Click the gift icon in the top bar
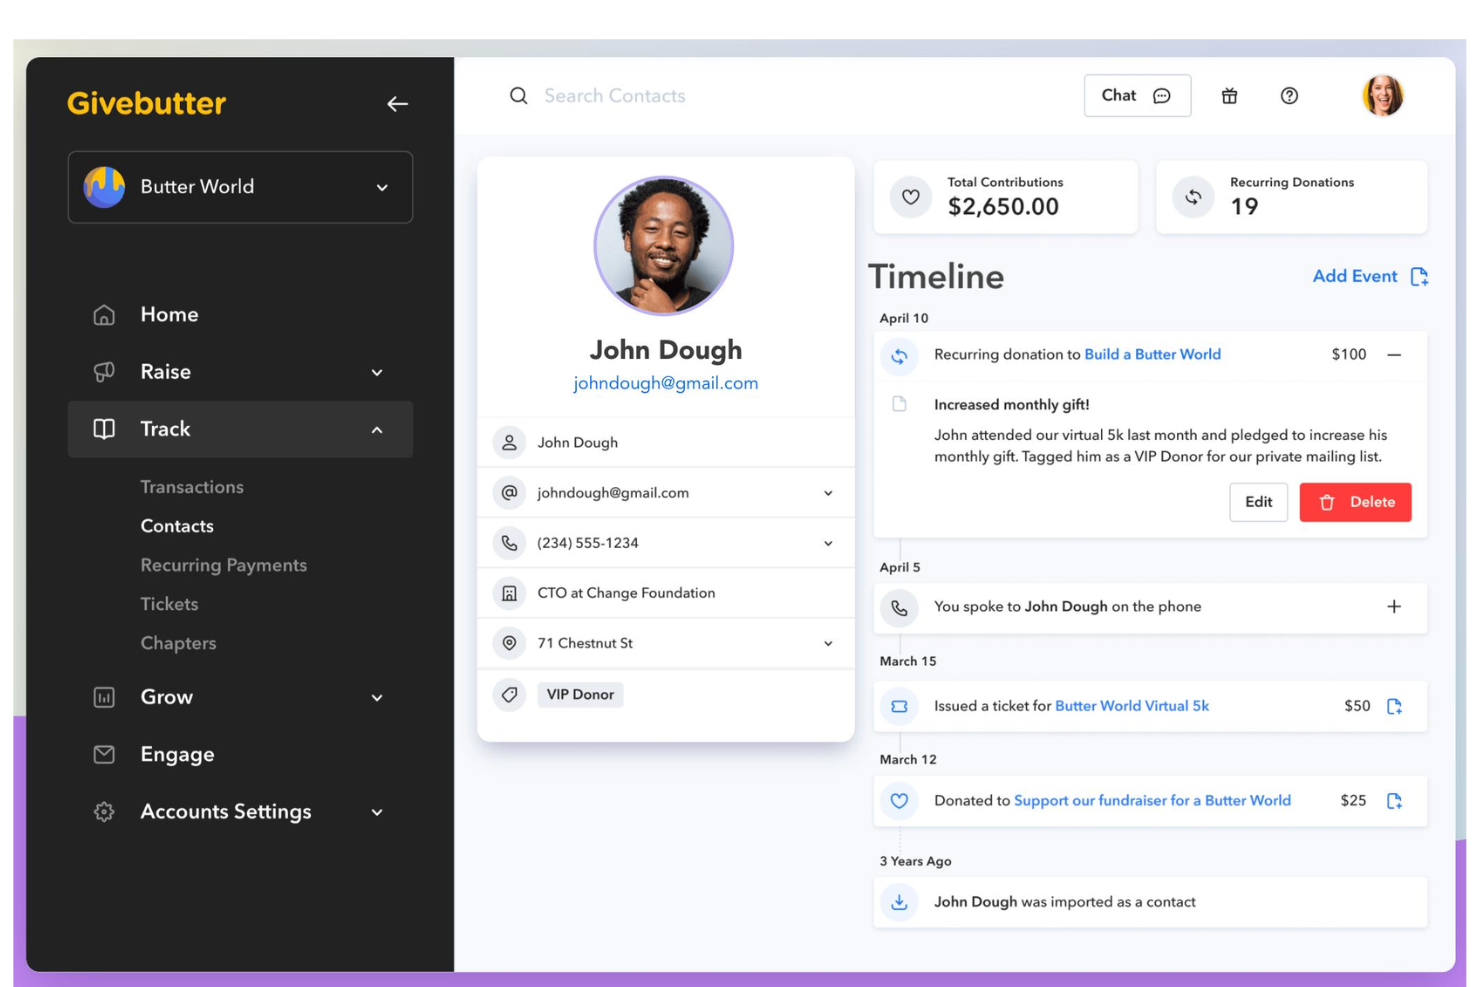Viewport: 1480px width, 987px height. (x=1229, y=95)
